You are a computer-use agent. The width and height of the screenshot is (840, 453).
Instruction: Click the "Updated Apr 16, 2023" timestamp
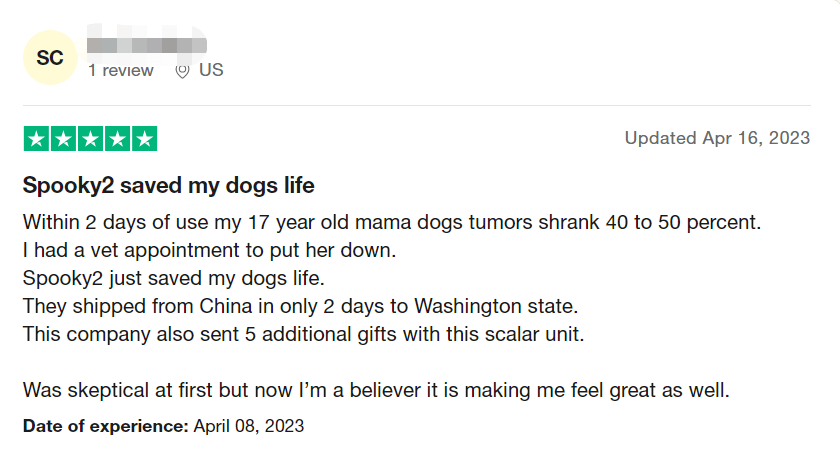tap(717, 139)
